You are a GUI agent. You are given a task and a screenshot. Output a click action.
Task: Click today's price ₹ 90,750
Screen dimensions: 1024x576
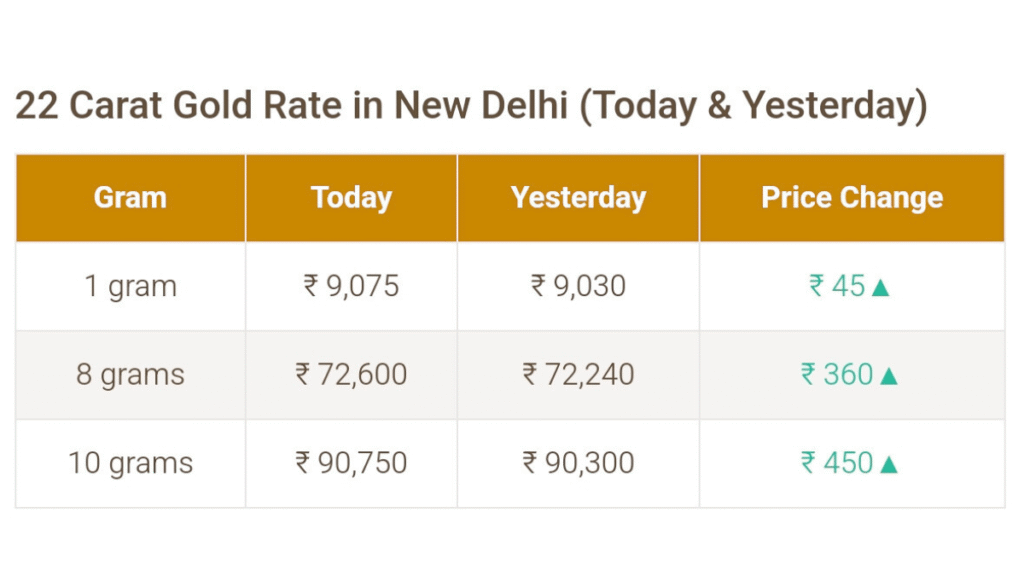[x=351, y=463]
